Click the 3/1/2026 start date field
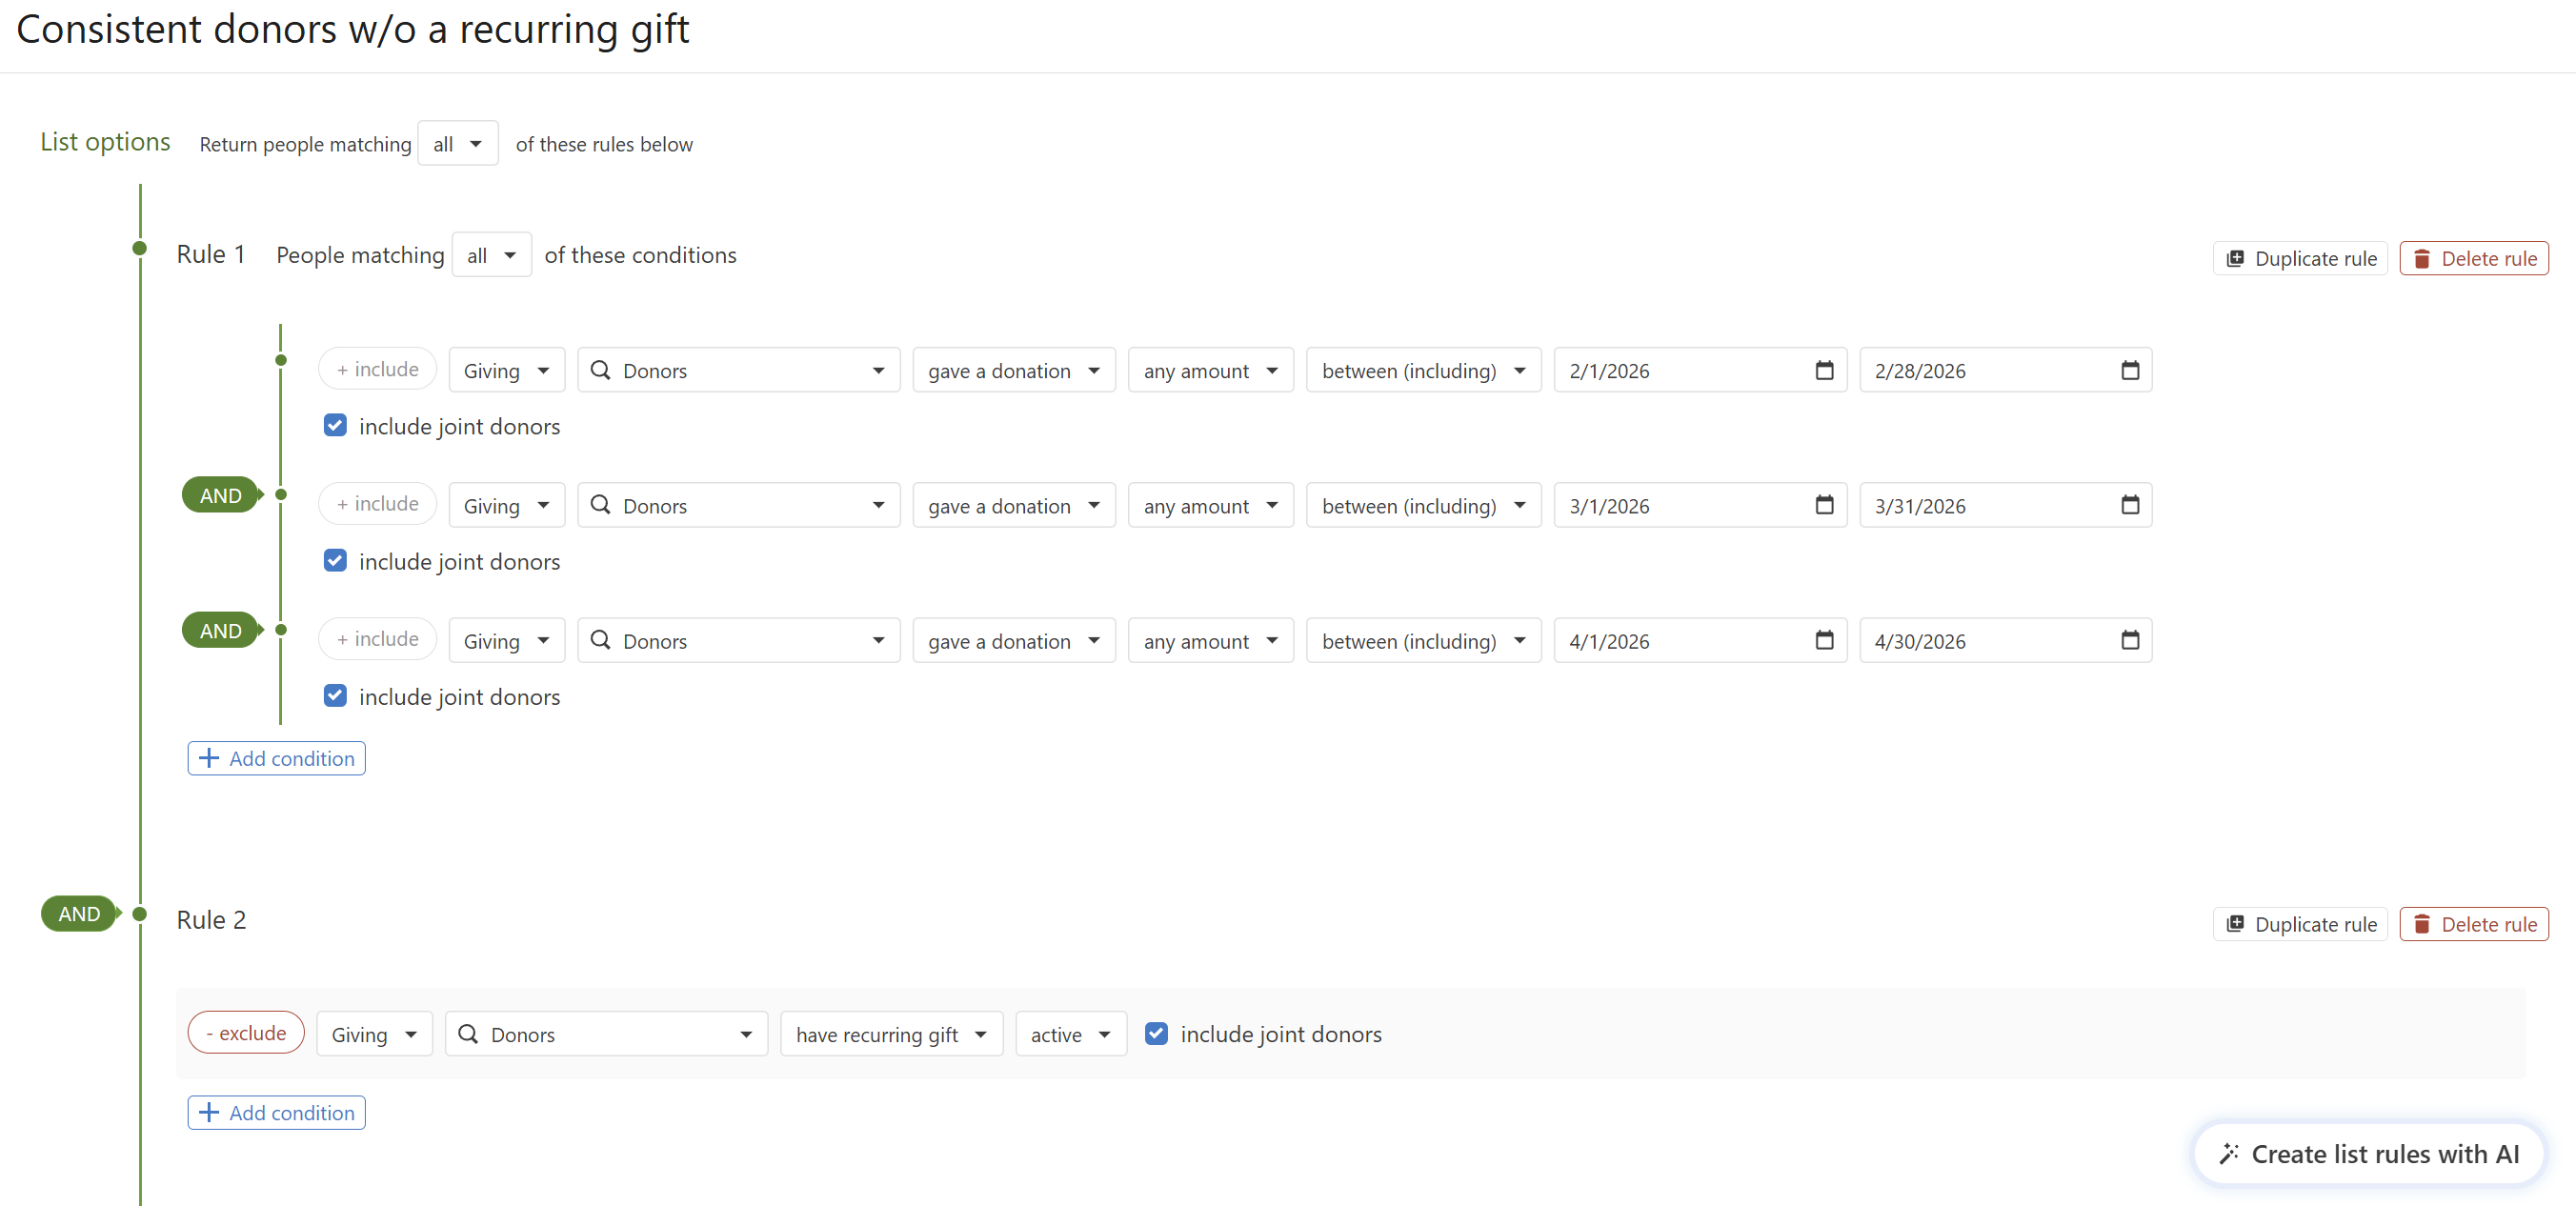The width and height of the screenshot is (2576, 1206). (x=1700, y=506)
